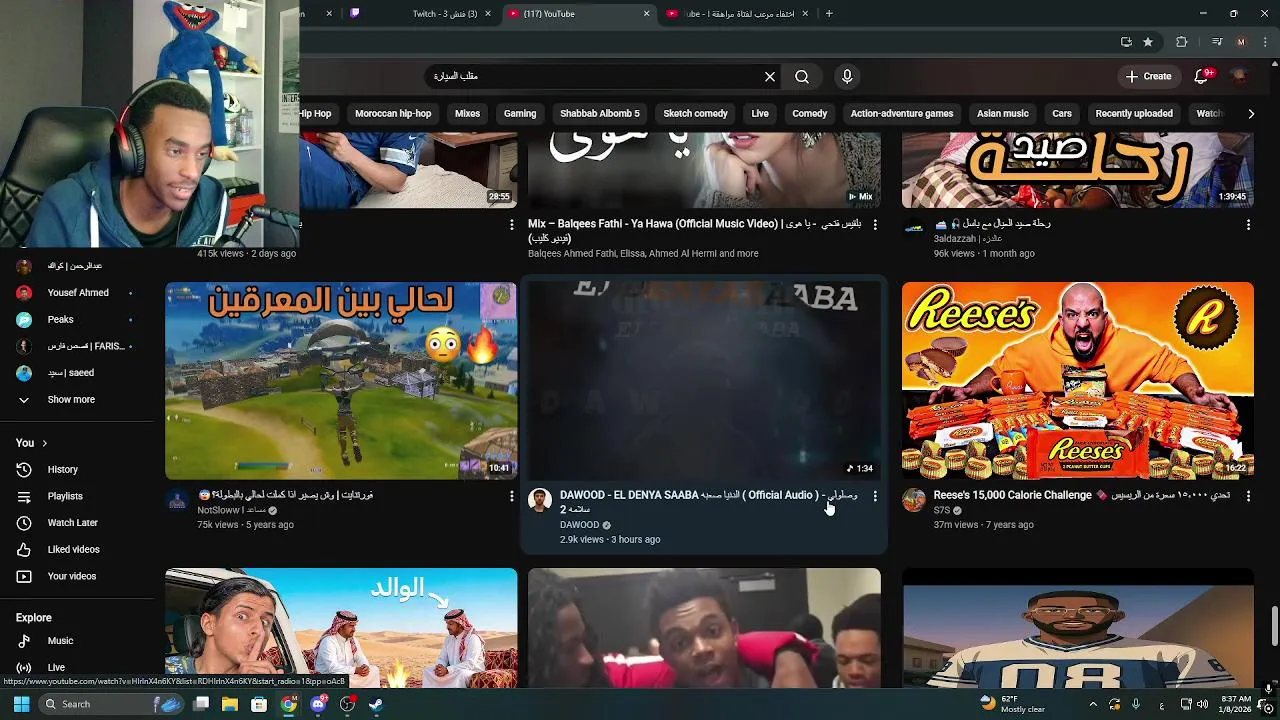Viewport: 1280px width, 720px height.
Task: Select the Asian music chip
Action: click(1003, 114)
